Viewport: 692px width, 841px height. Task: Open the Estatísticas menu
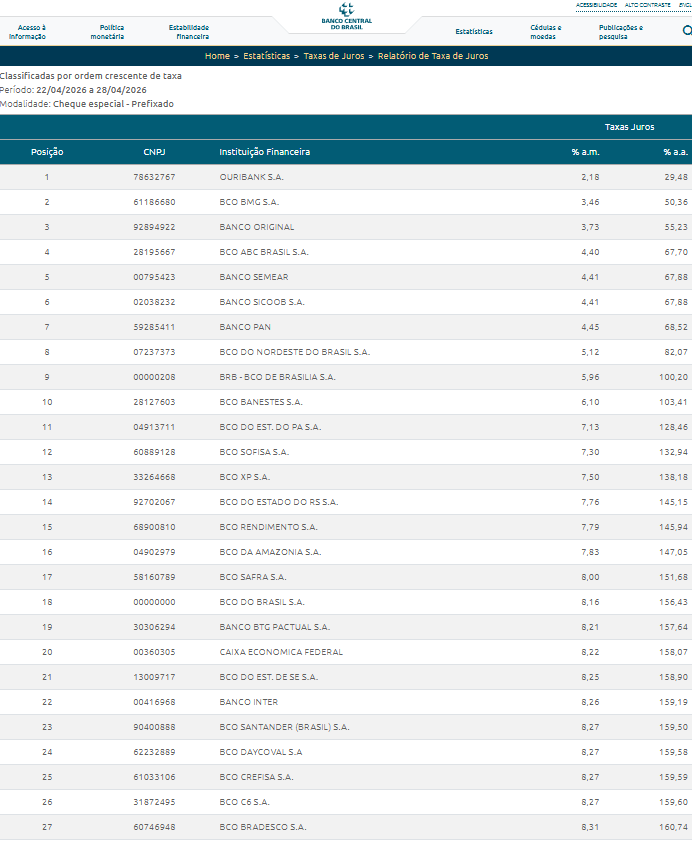pos(474,32)
